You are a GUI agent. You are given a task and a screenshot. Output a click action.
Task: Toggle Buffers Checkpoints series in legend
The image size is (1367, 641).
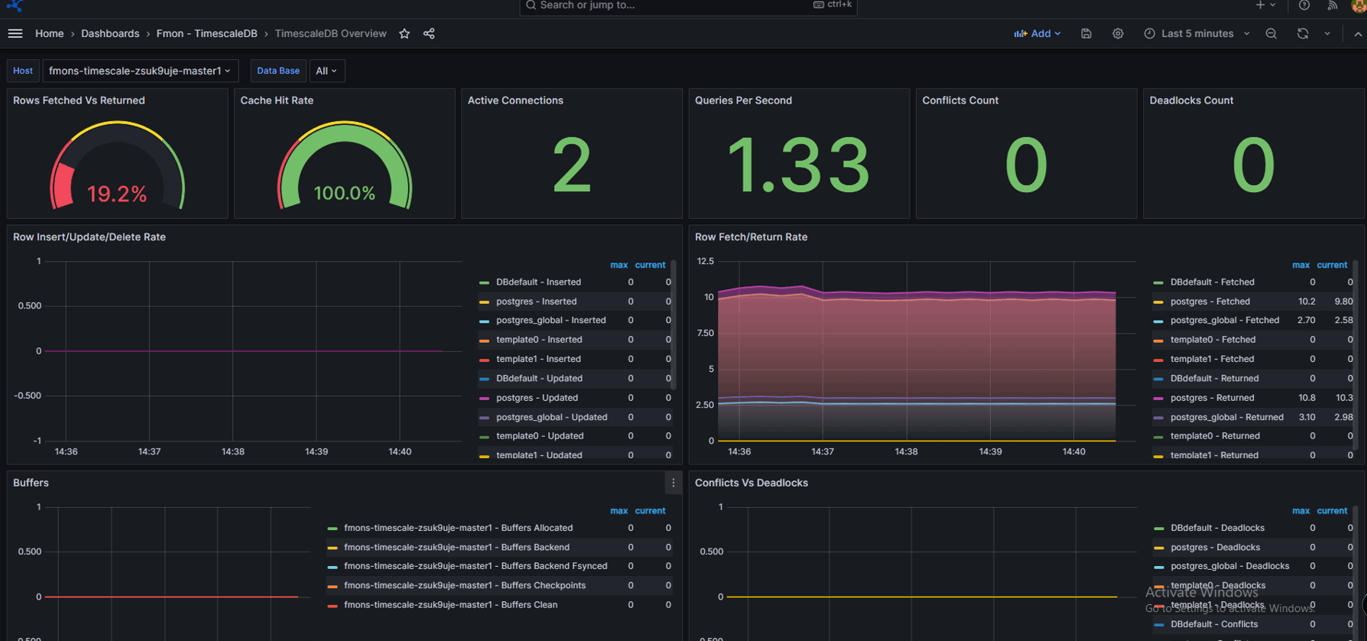[x=464, y=586]
